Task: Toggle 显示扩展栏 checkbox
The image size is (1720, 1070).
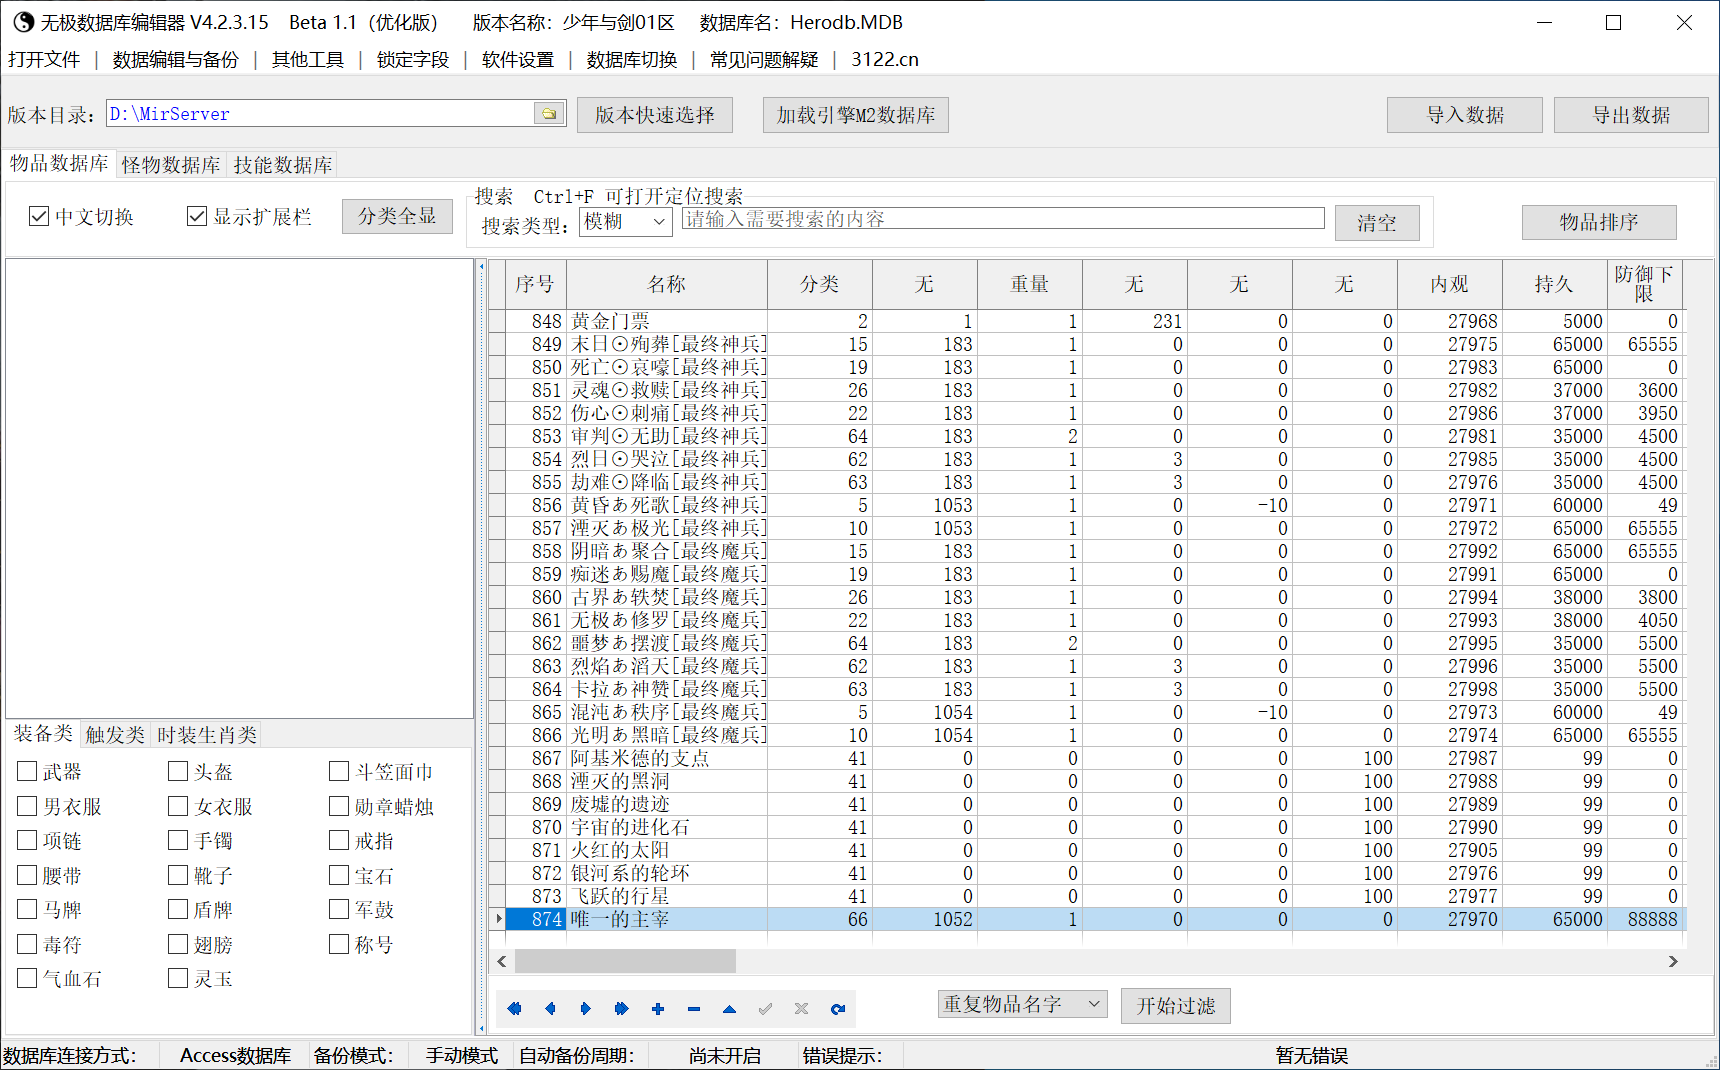Action: pyautogui.click(x=197, y=216)
